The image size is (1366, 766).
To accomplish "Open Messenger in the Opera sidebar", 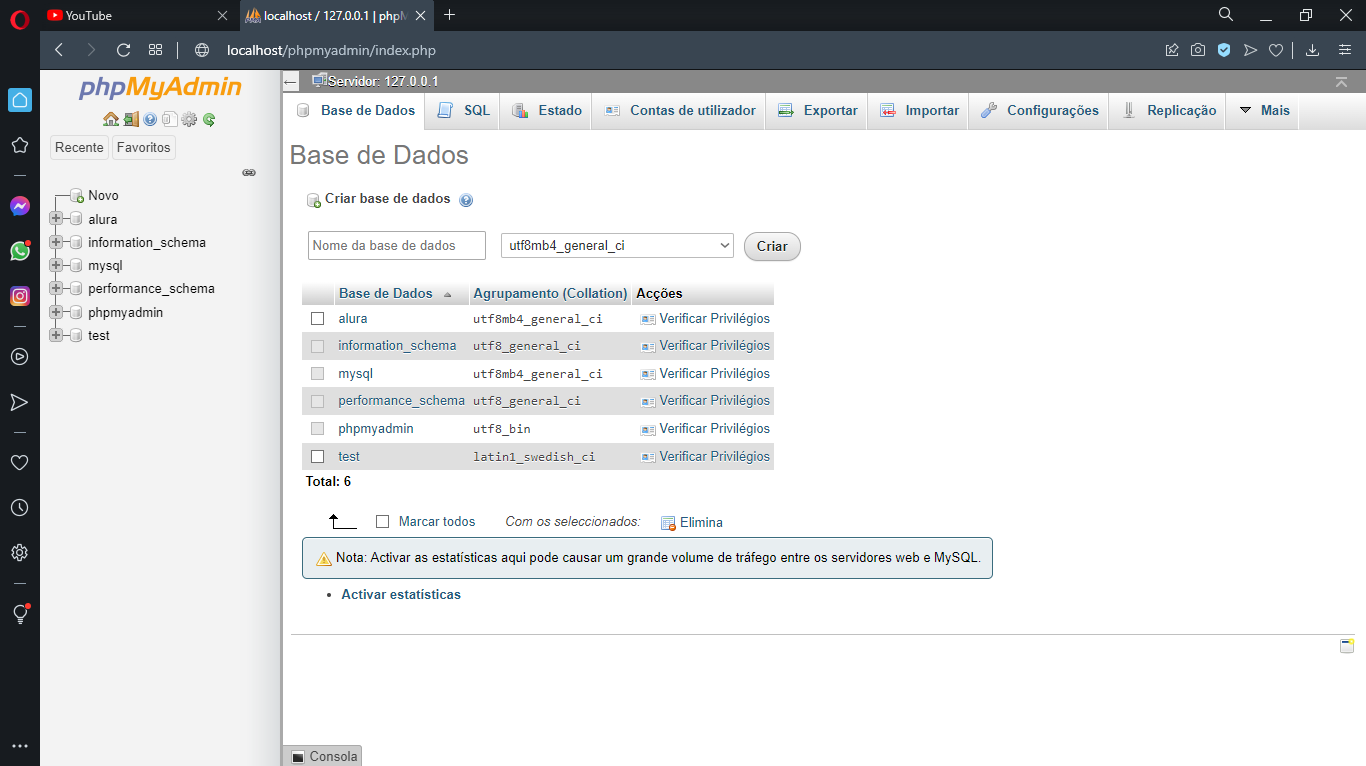I will pyautogui.click(x=20, y=206).
